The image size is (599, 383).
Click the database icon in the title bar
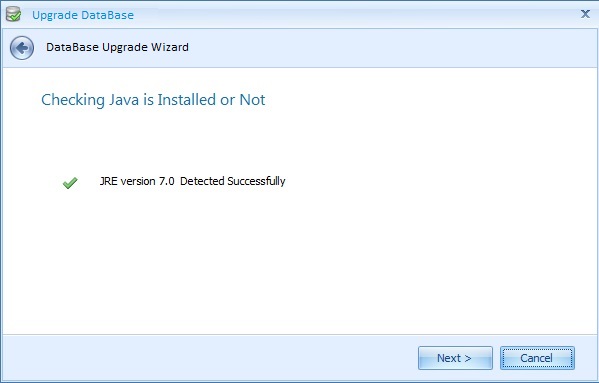coord(13,14)
